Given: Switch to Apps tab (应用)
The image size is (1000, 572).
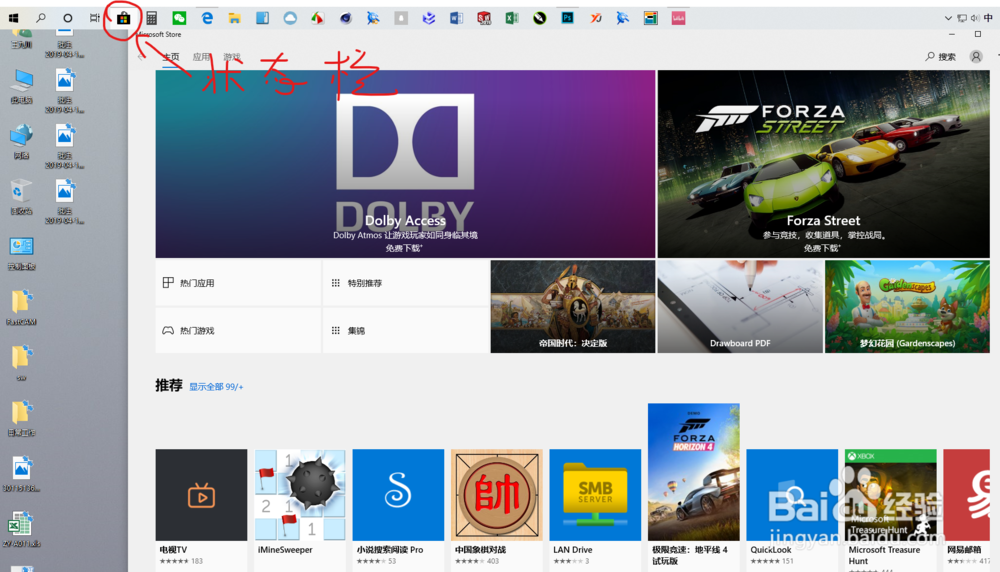Looking at the screenshot, I should coord(201,57).
